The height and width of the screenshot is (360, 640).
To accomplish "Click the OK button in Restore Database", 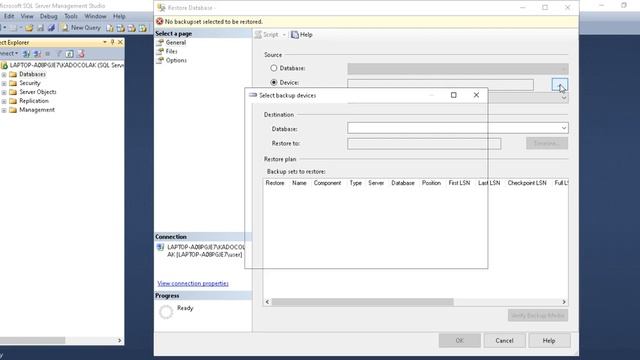I will [x=460, y=340].
